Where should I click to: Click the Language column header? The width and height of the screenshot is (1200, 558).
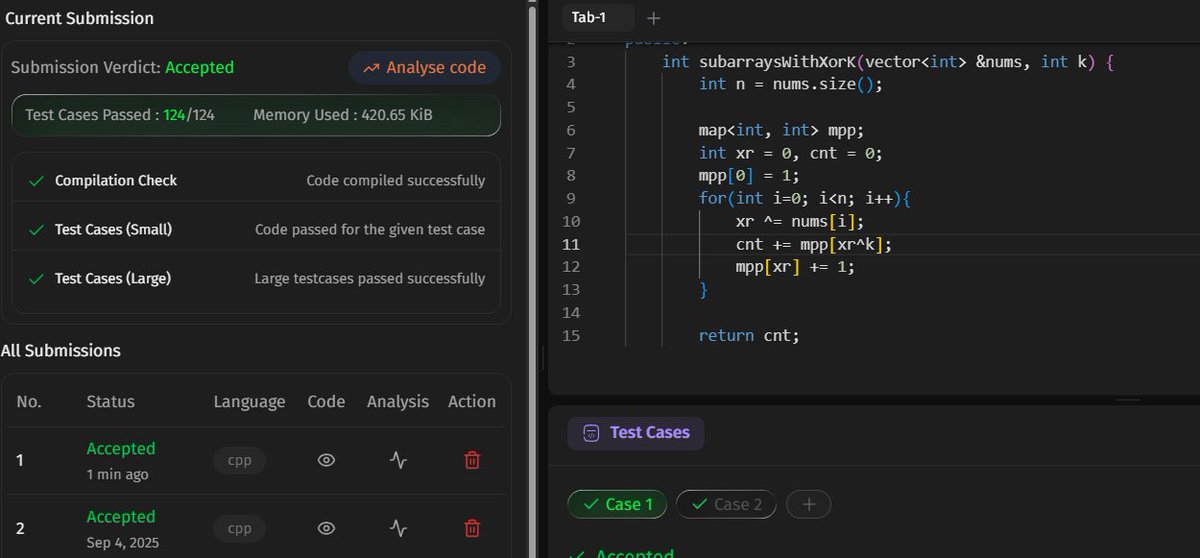[249, 402]
